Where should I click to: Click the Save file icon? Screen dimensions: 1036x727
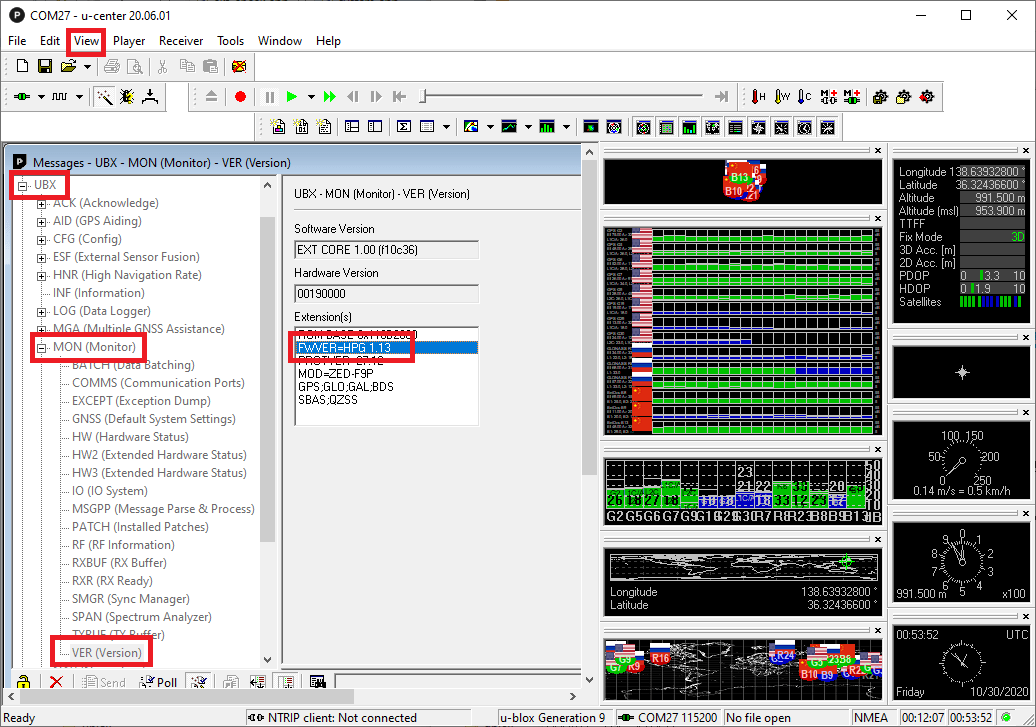[45, 67]
